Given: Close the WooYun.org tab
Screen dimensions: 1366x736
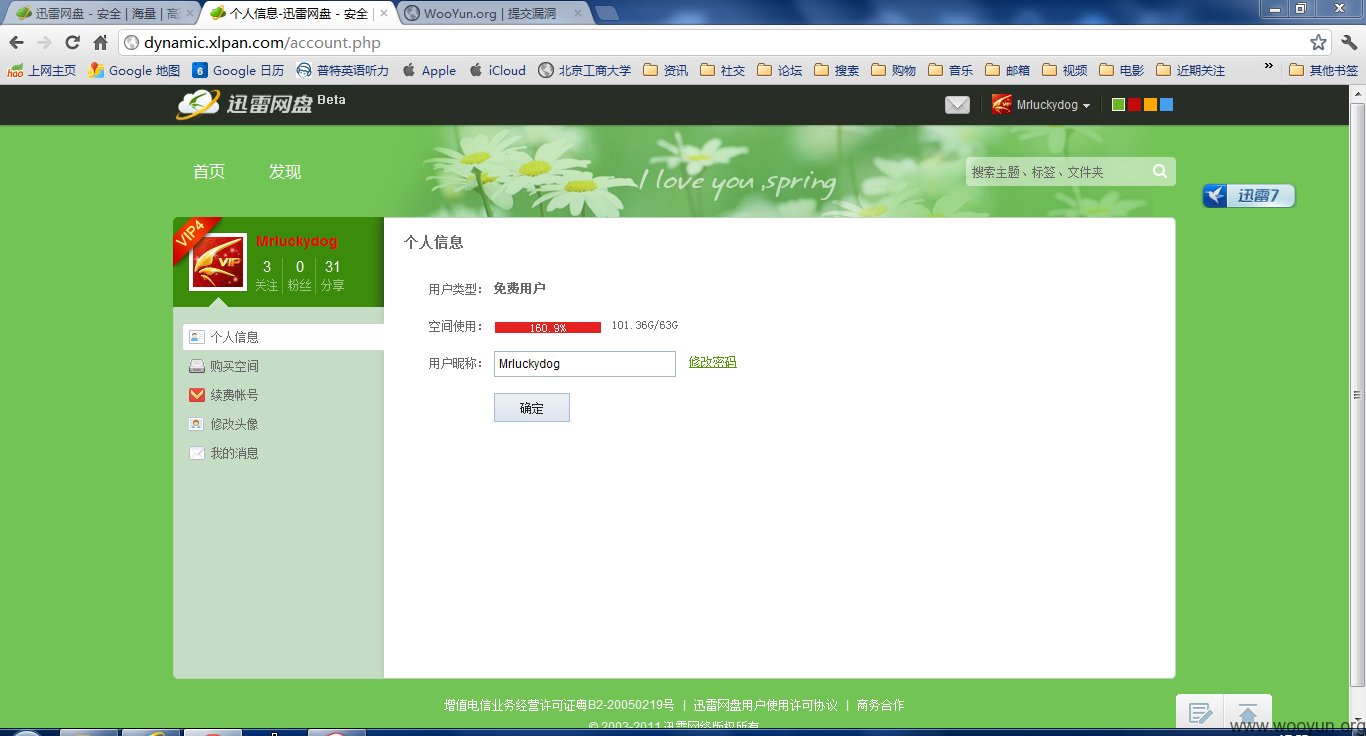Looking at the screenshot, I should point(577,14).
